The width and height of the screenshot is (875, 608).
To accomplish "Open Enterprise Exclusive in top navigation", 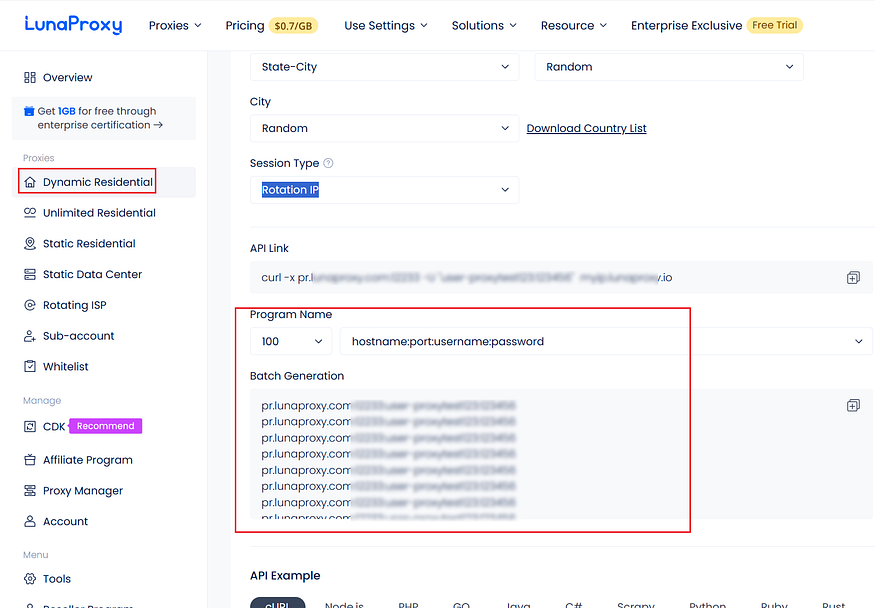I will (x=686, y=26).
